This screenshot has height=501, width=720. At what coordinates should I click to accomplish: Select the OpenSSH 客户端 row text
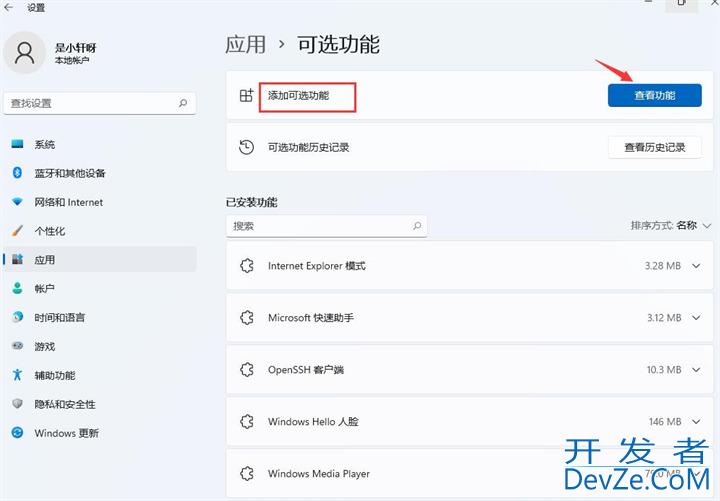[x=306, y=370]
